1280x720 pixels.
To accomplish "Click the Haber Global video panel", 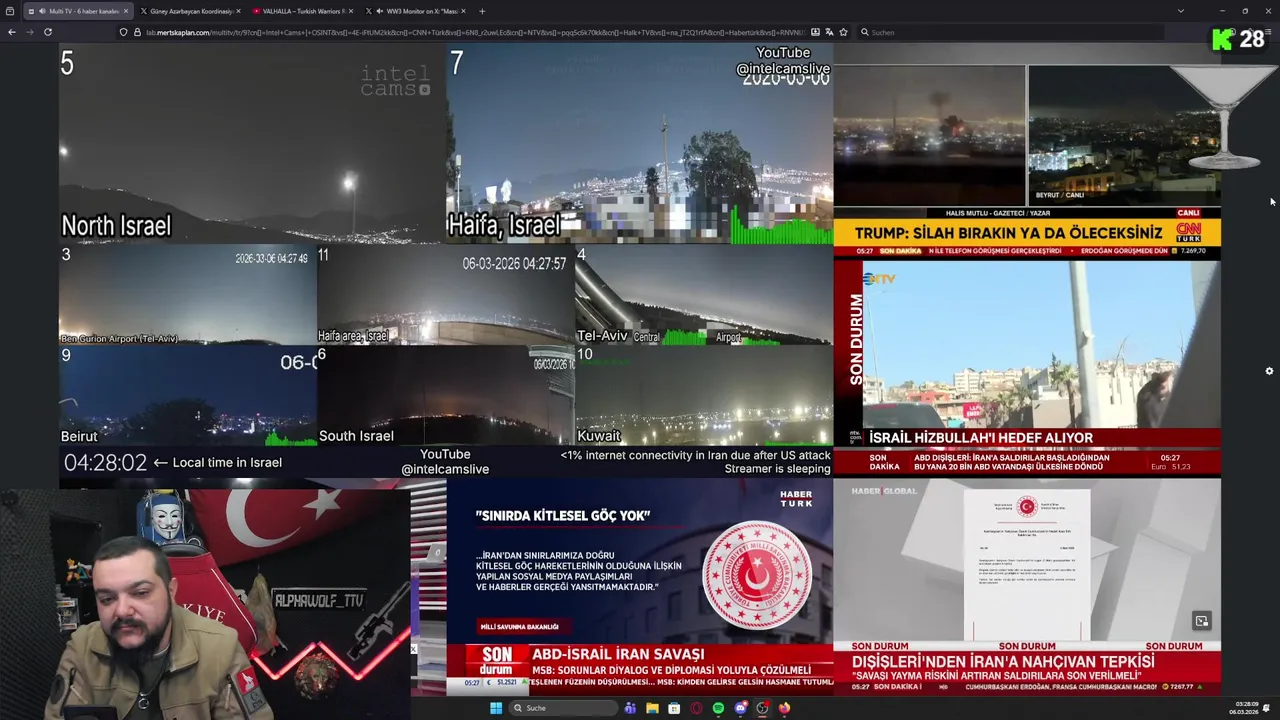I will pyautogui.click(x=1027, y=587).
